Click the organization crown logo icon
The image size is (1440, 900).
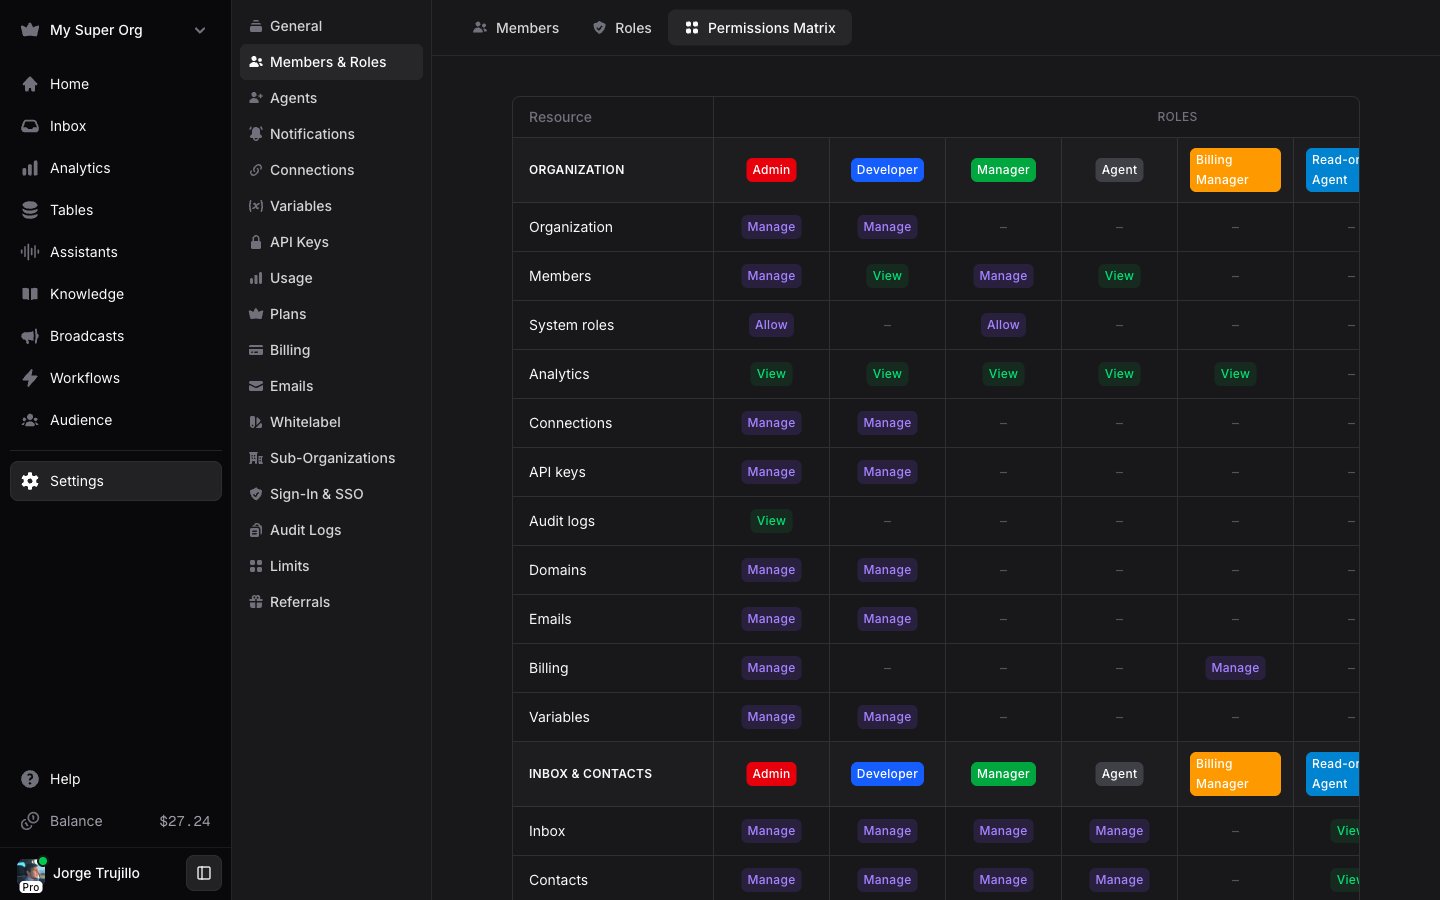(x=30, y=30)
